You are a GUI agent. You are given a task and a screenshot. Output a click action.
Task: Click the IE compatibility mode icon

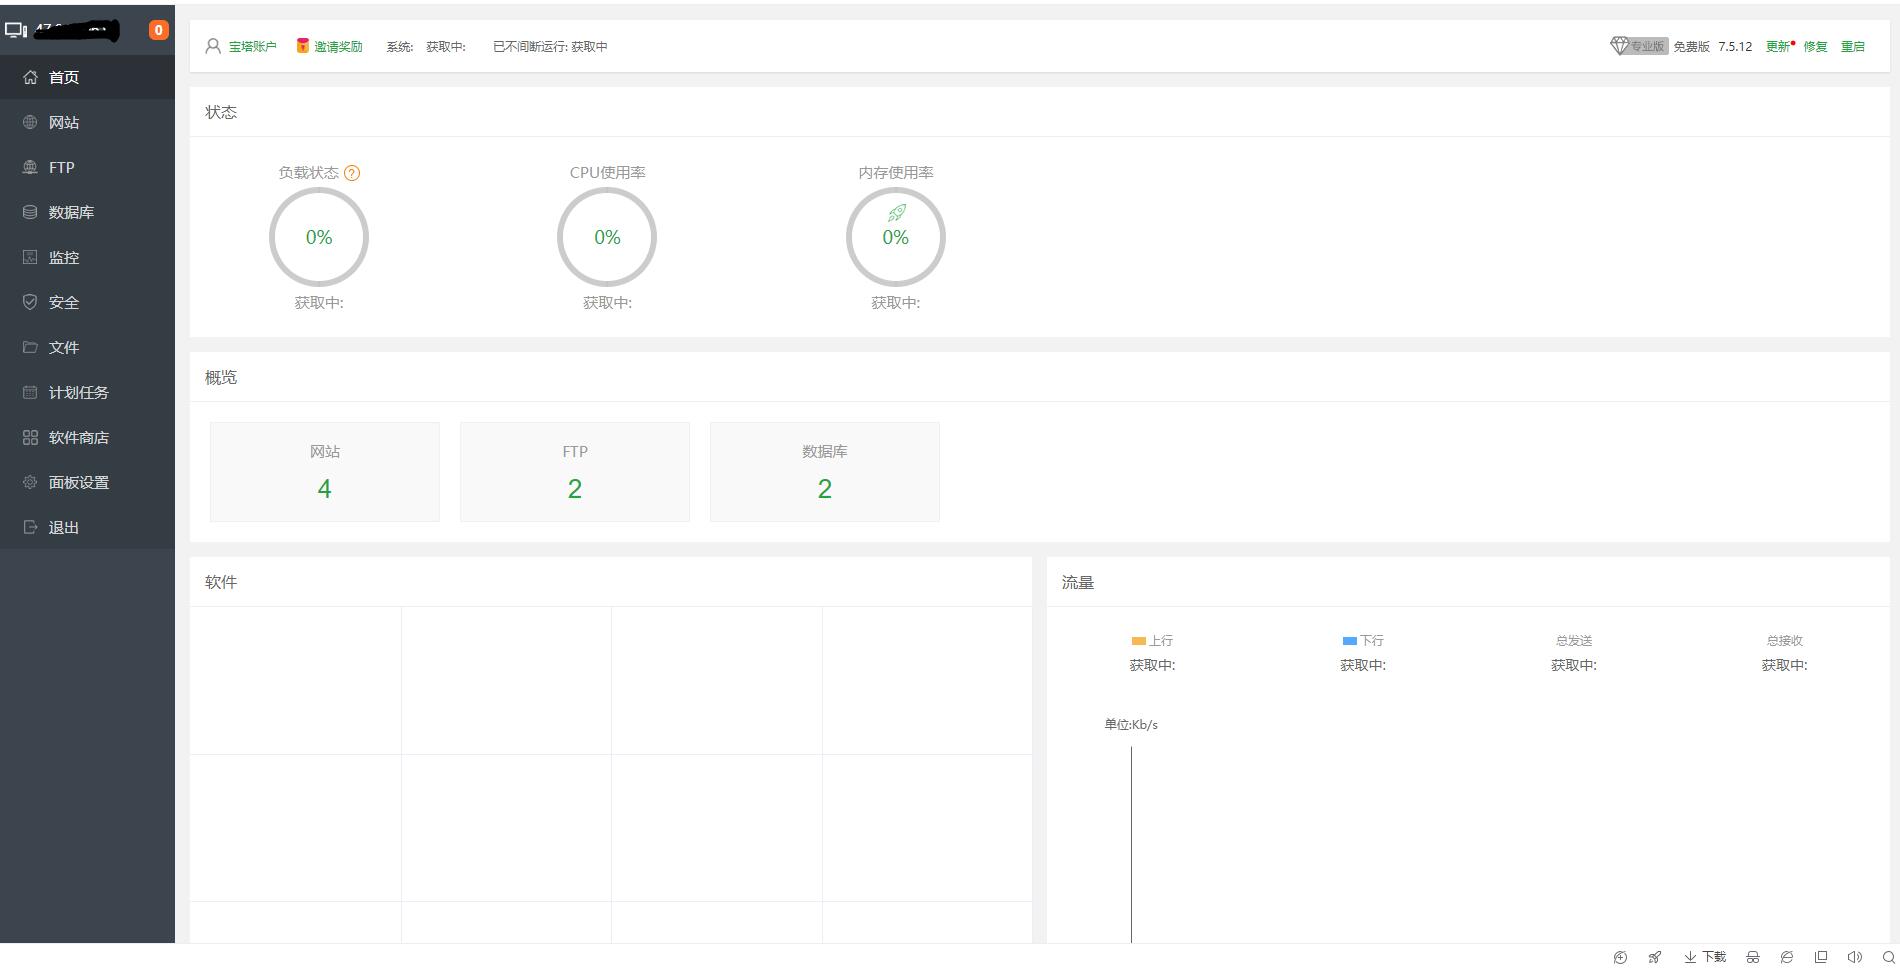point(1787,957)
